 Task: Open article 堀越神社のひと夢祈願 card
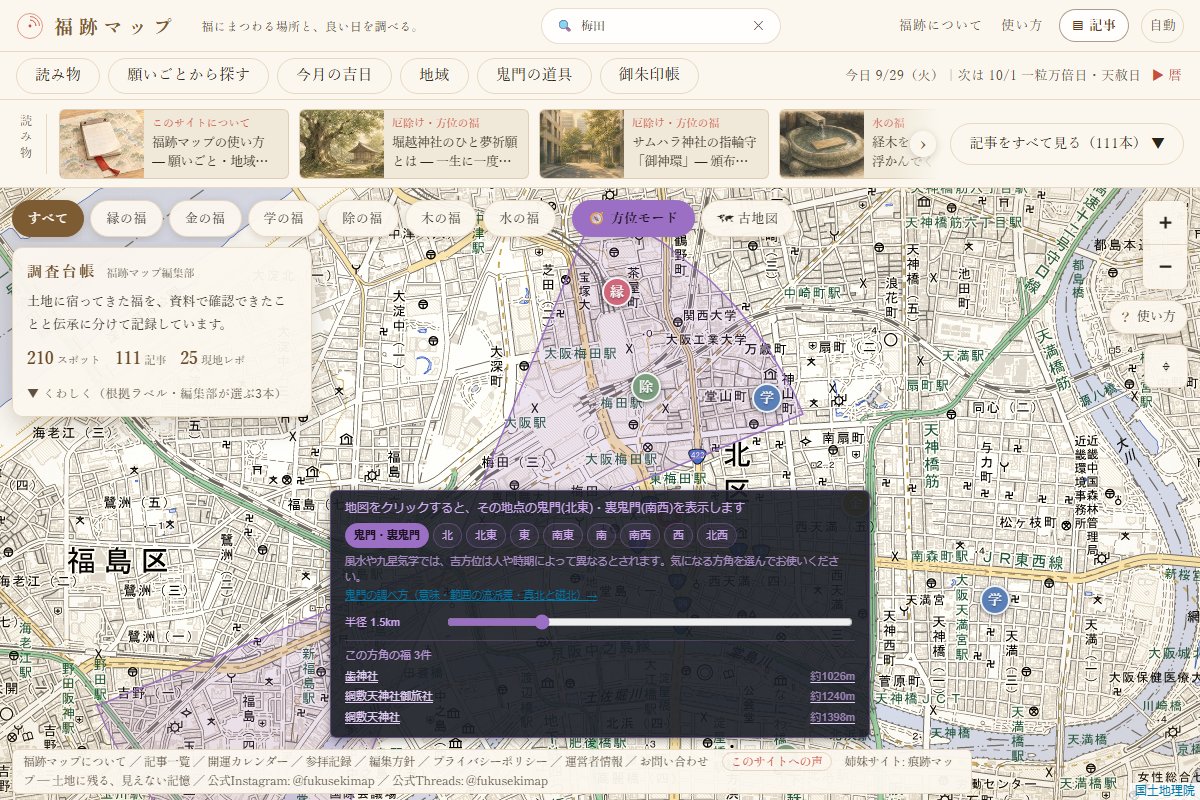(414, 144)
